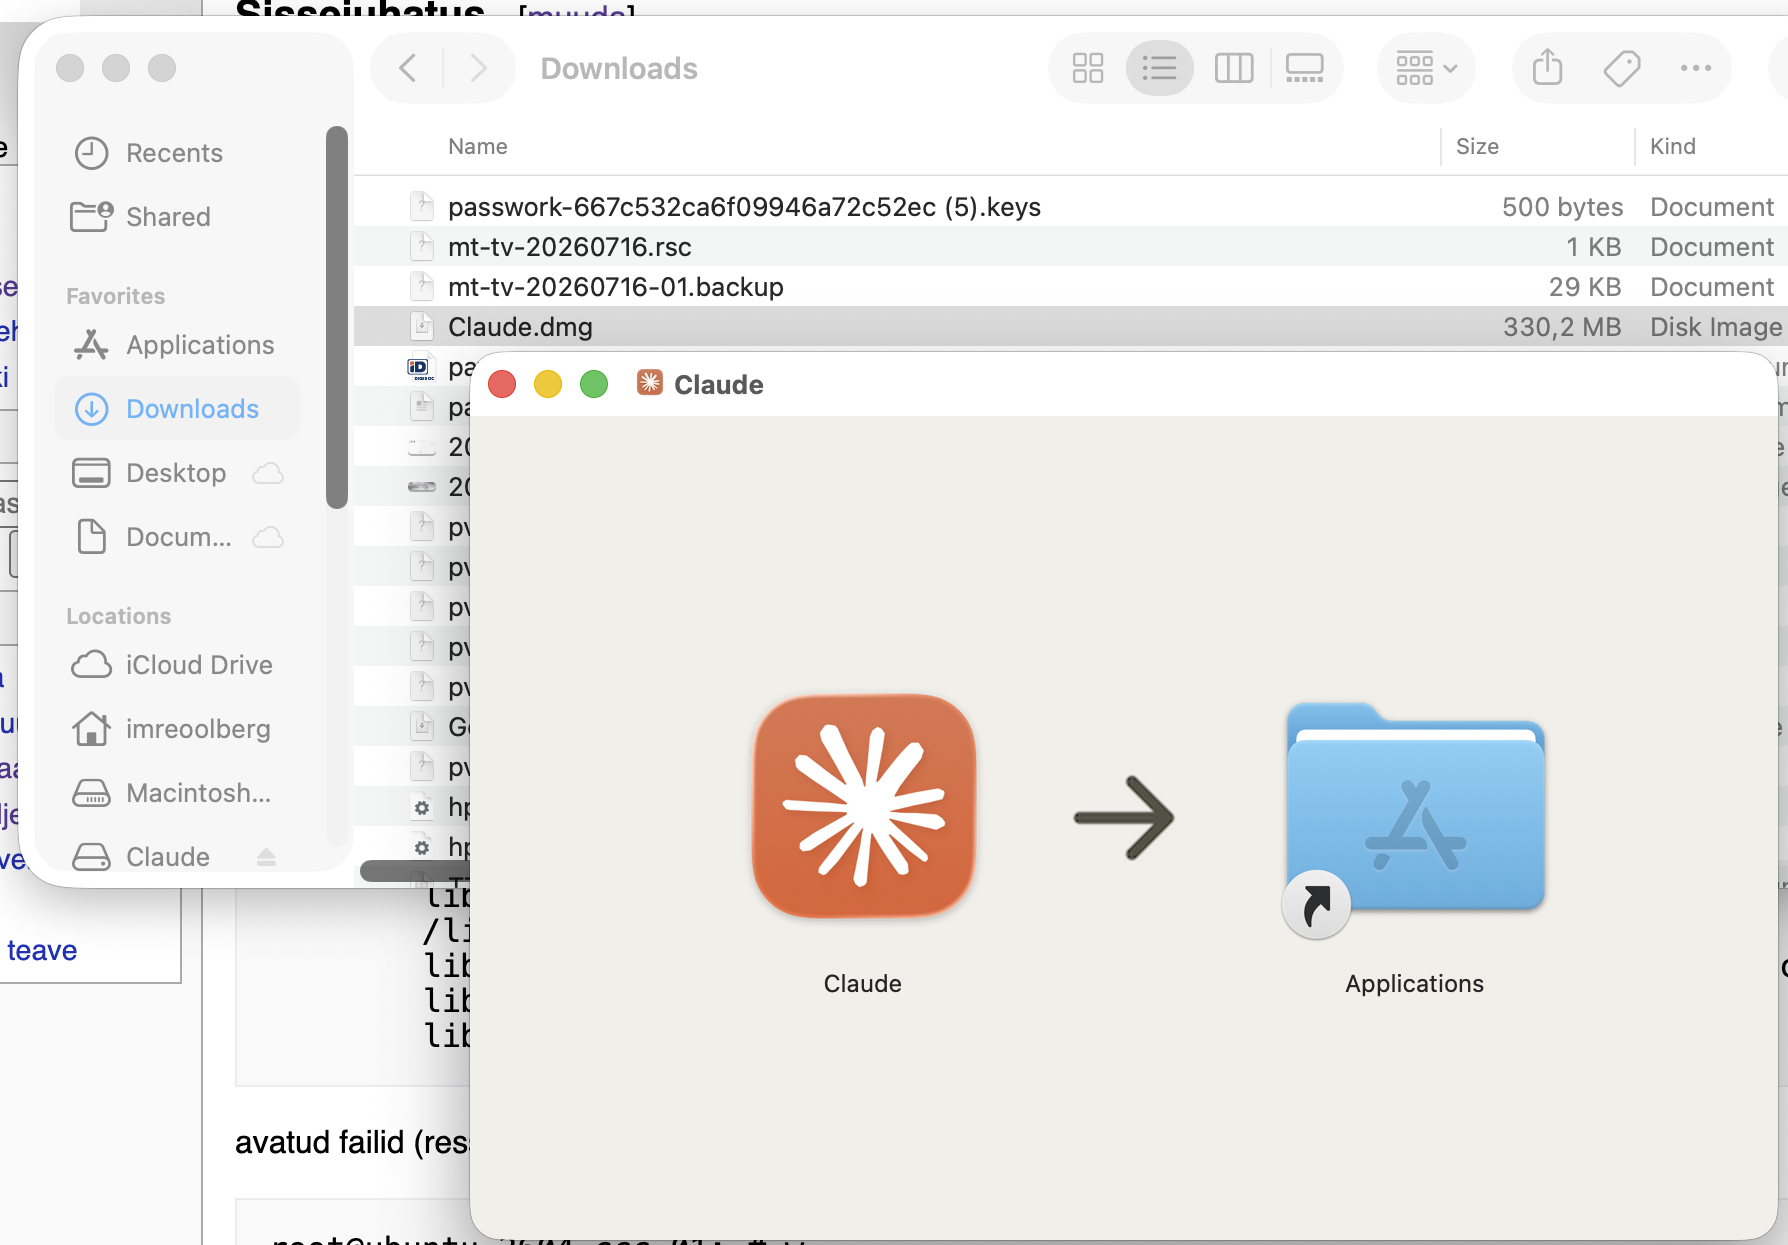This screenshot has width=1788, height=1245.
Task: Click the Finder Share button
Action: pyautogui.click(x=1548, y=68)
